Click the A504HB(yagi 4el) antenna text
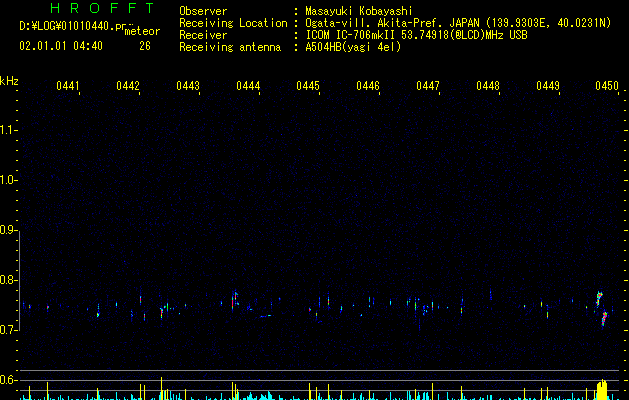 coord(353,47)
